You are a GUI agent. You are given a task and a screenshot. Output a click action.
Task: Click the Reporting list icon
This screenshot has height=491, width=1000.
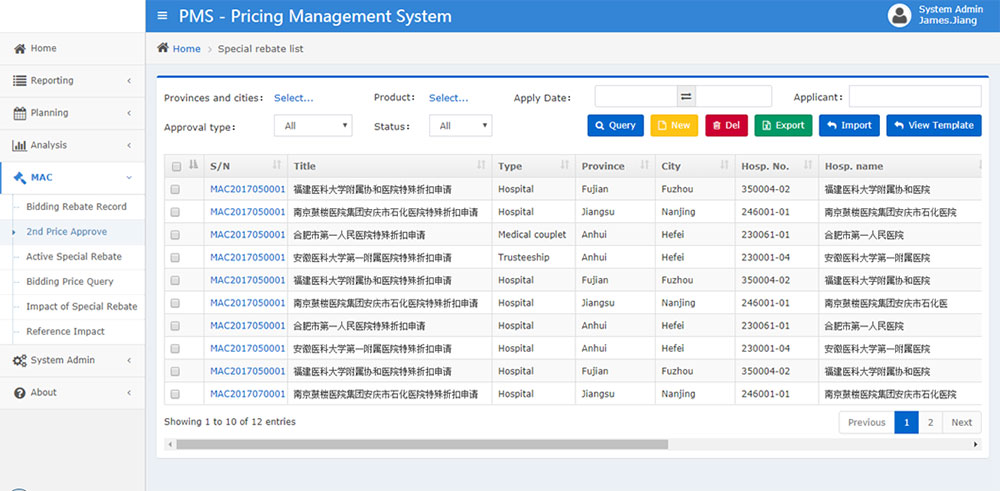click(x=20, y=80)
